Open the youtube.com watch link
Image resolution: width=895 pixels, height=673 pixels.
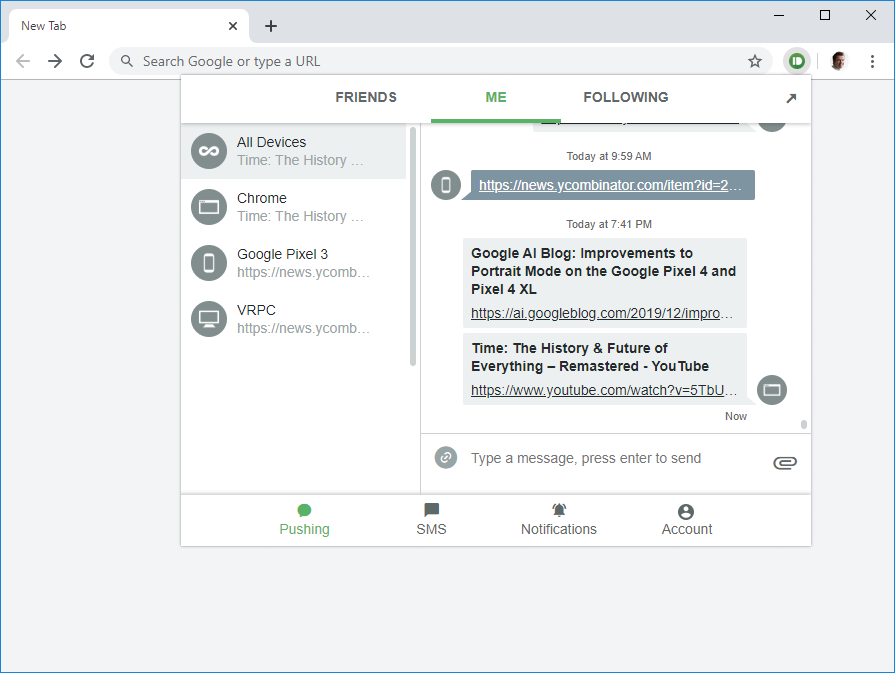coord(604,390)
